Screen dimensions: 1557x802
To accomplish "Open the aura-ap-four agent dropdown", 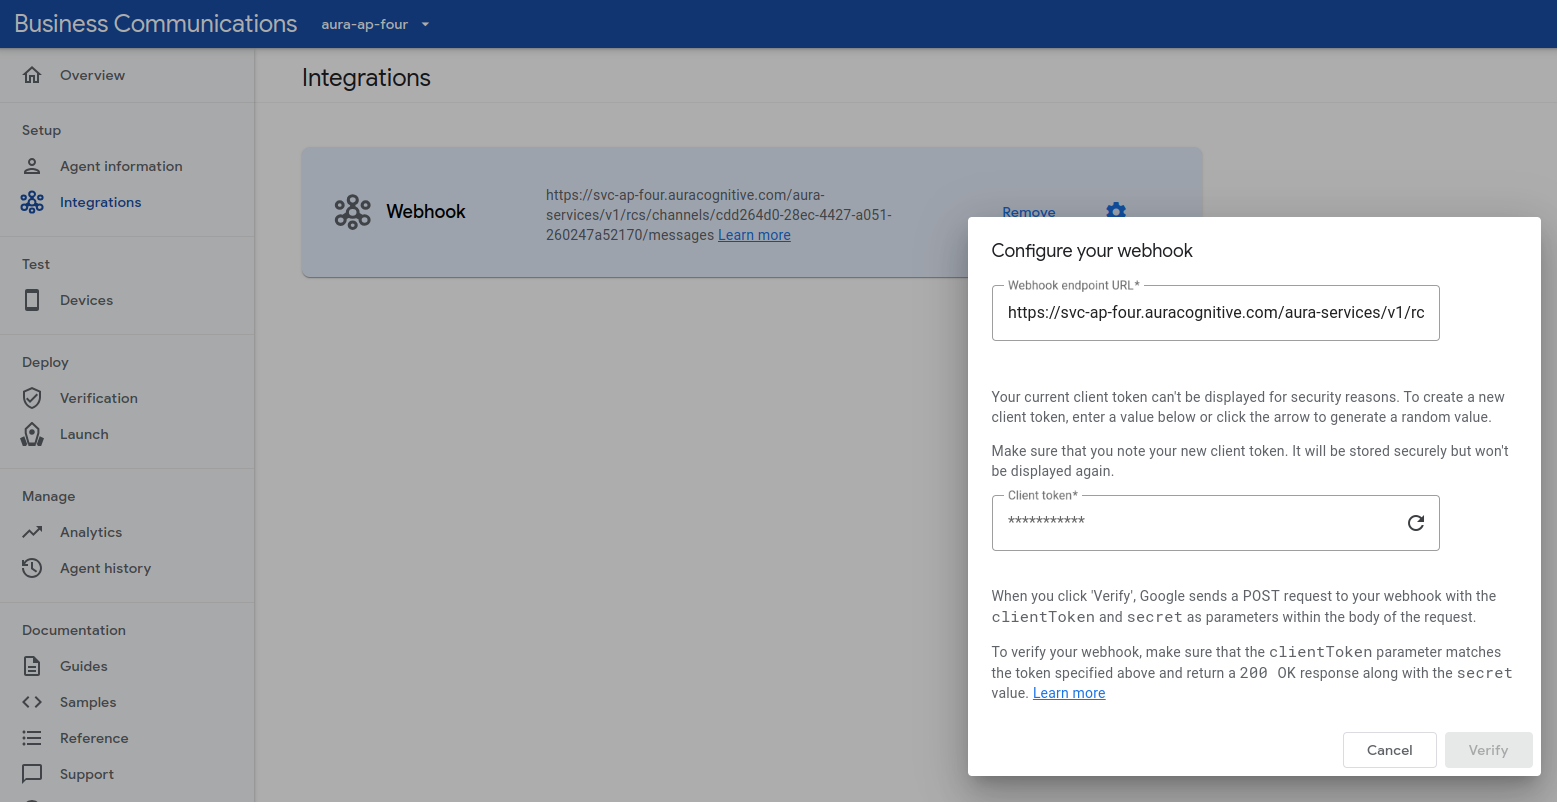I will (x=375, y=24).
